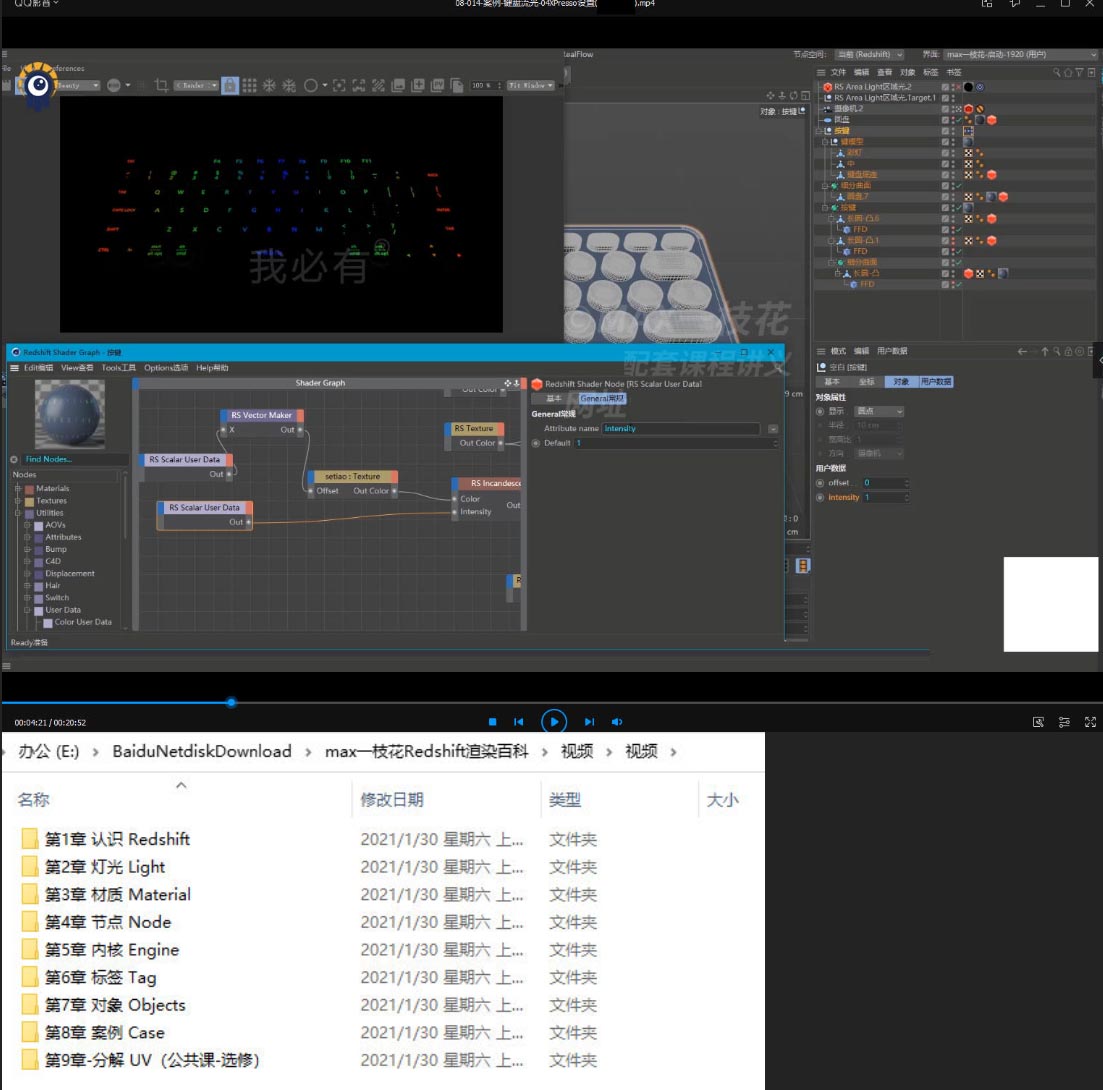Click the material preview sphere thumbnail
Screen dimensions: 1103x1090
(x=70, y=414)
